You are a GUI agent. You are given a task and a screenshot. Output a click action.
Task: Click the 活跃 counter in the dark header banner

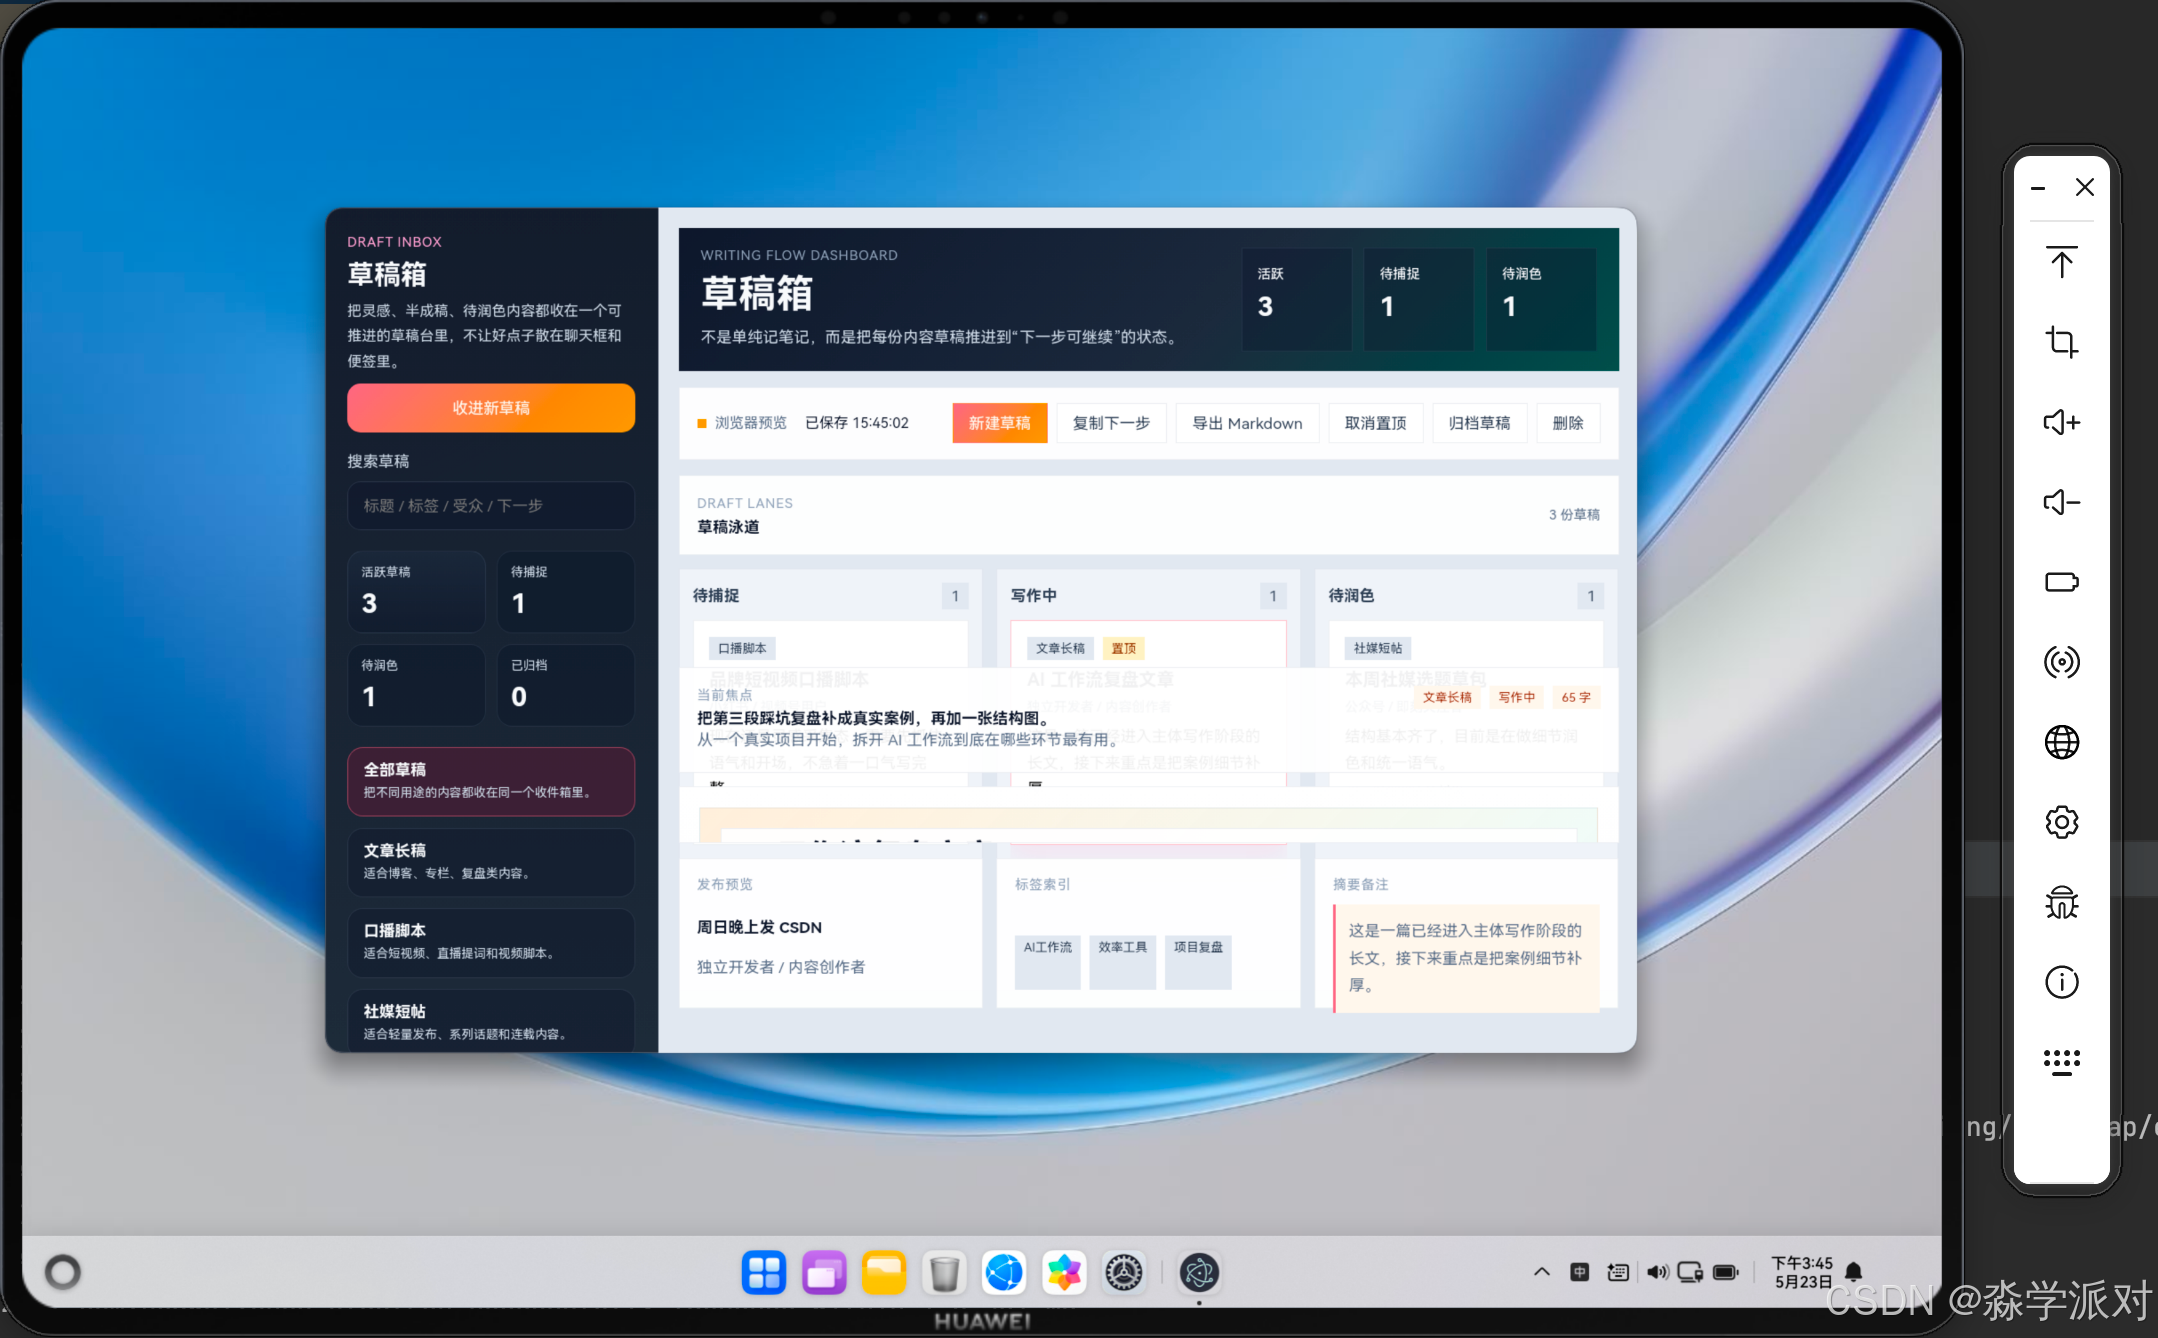pyautogui.click(x=1297, y=298)
